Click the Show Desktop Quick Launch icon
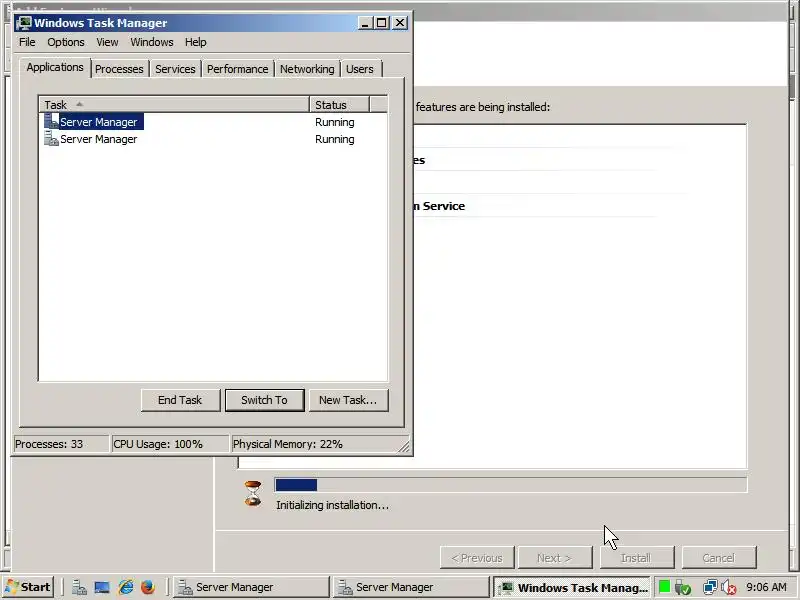Image resolution: width=800 pixels, height=600 pixels. point(102,587)
